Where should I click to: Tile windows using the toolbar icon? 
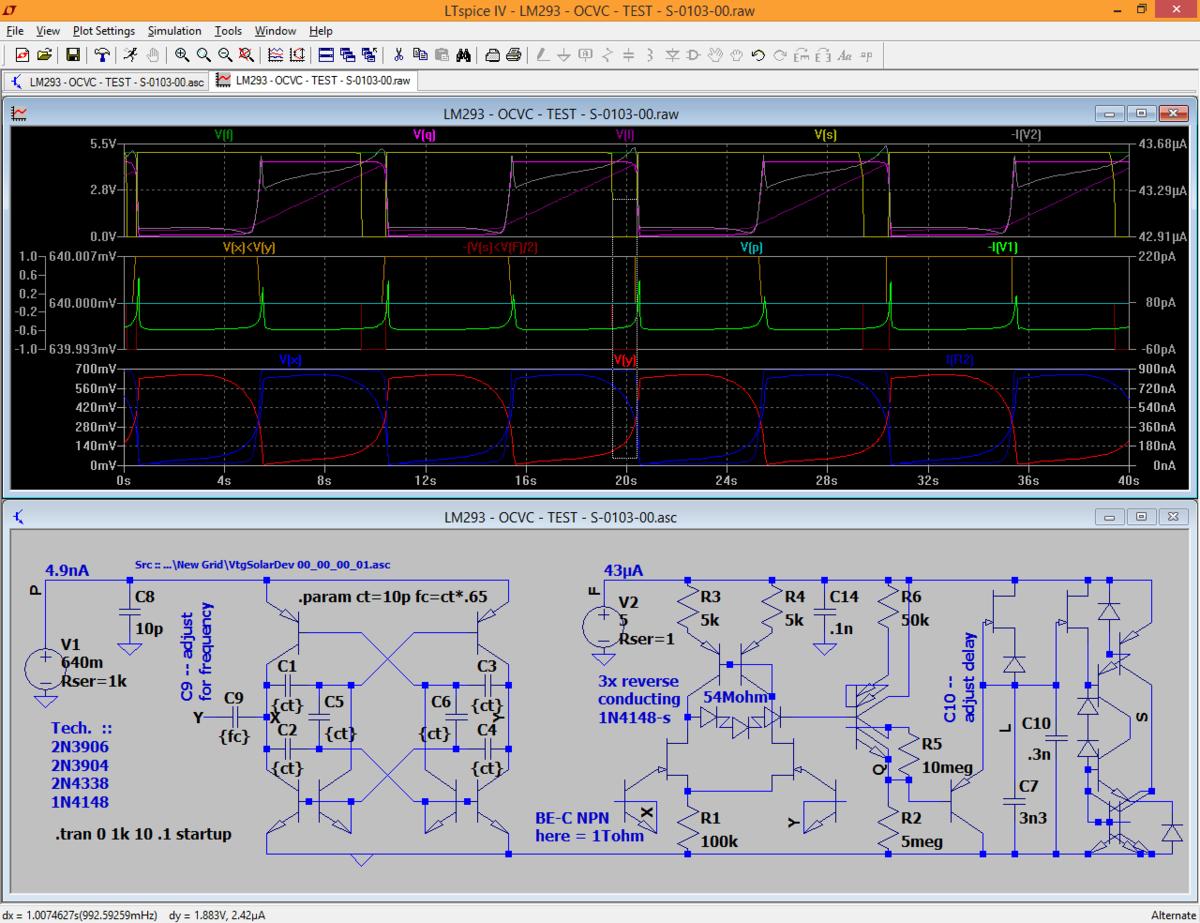326,55
